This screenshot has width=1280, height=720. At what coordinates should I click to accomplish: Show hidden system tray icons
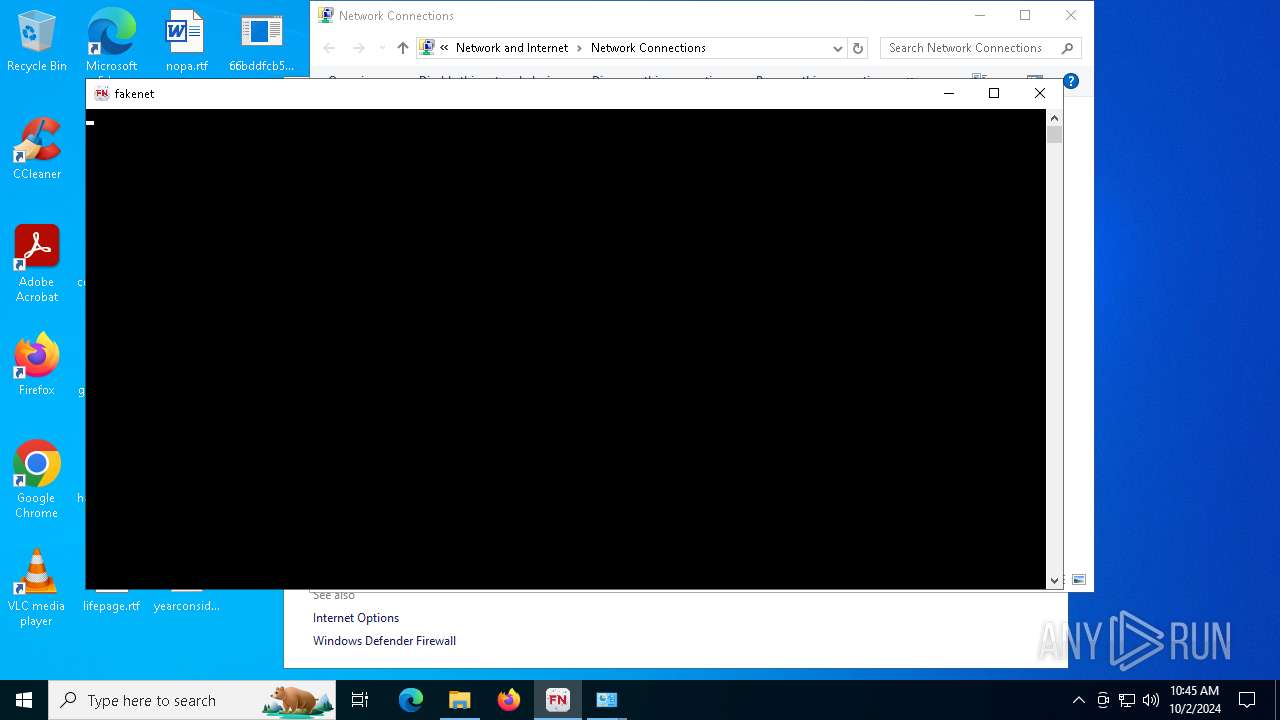1078,700
